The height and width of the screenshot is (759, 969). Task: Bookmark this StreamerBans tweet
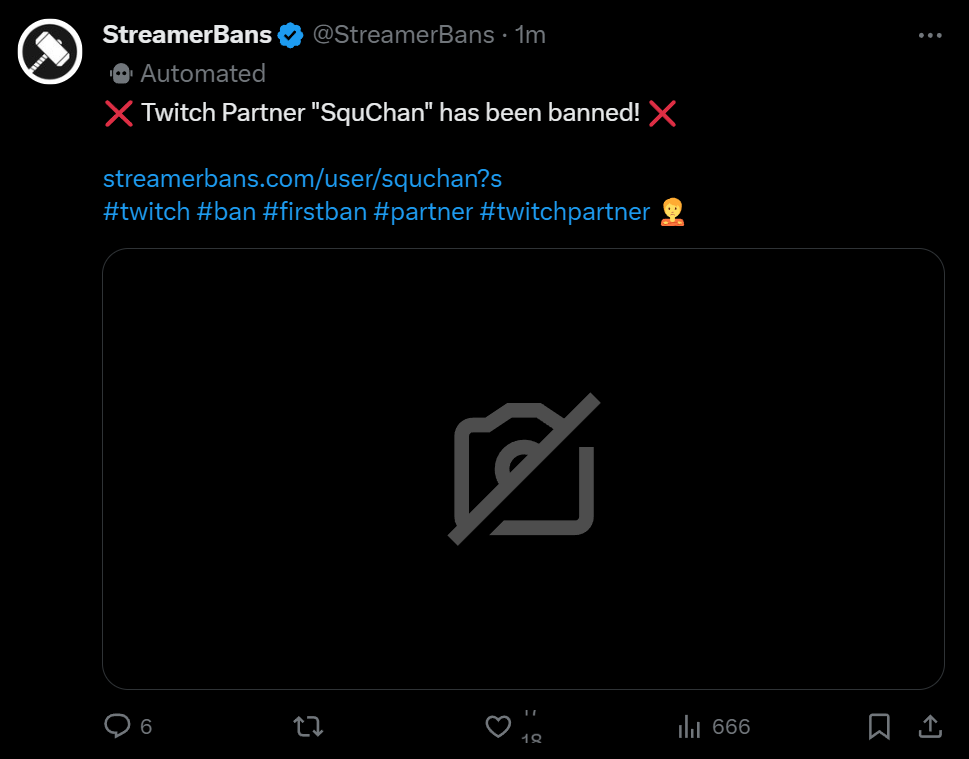(879, 726)
